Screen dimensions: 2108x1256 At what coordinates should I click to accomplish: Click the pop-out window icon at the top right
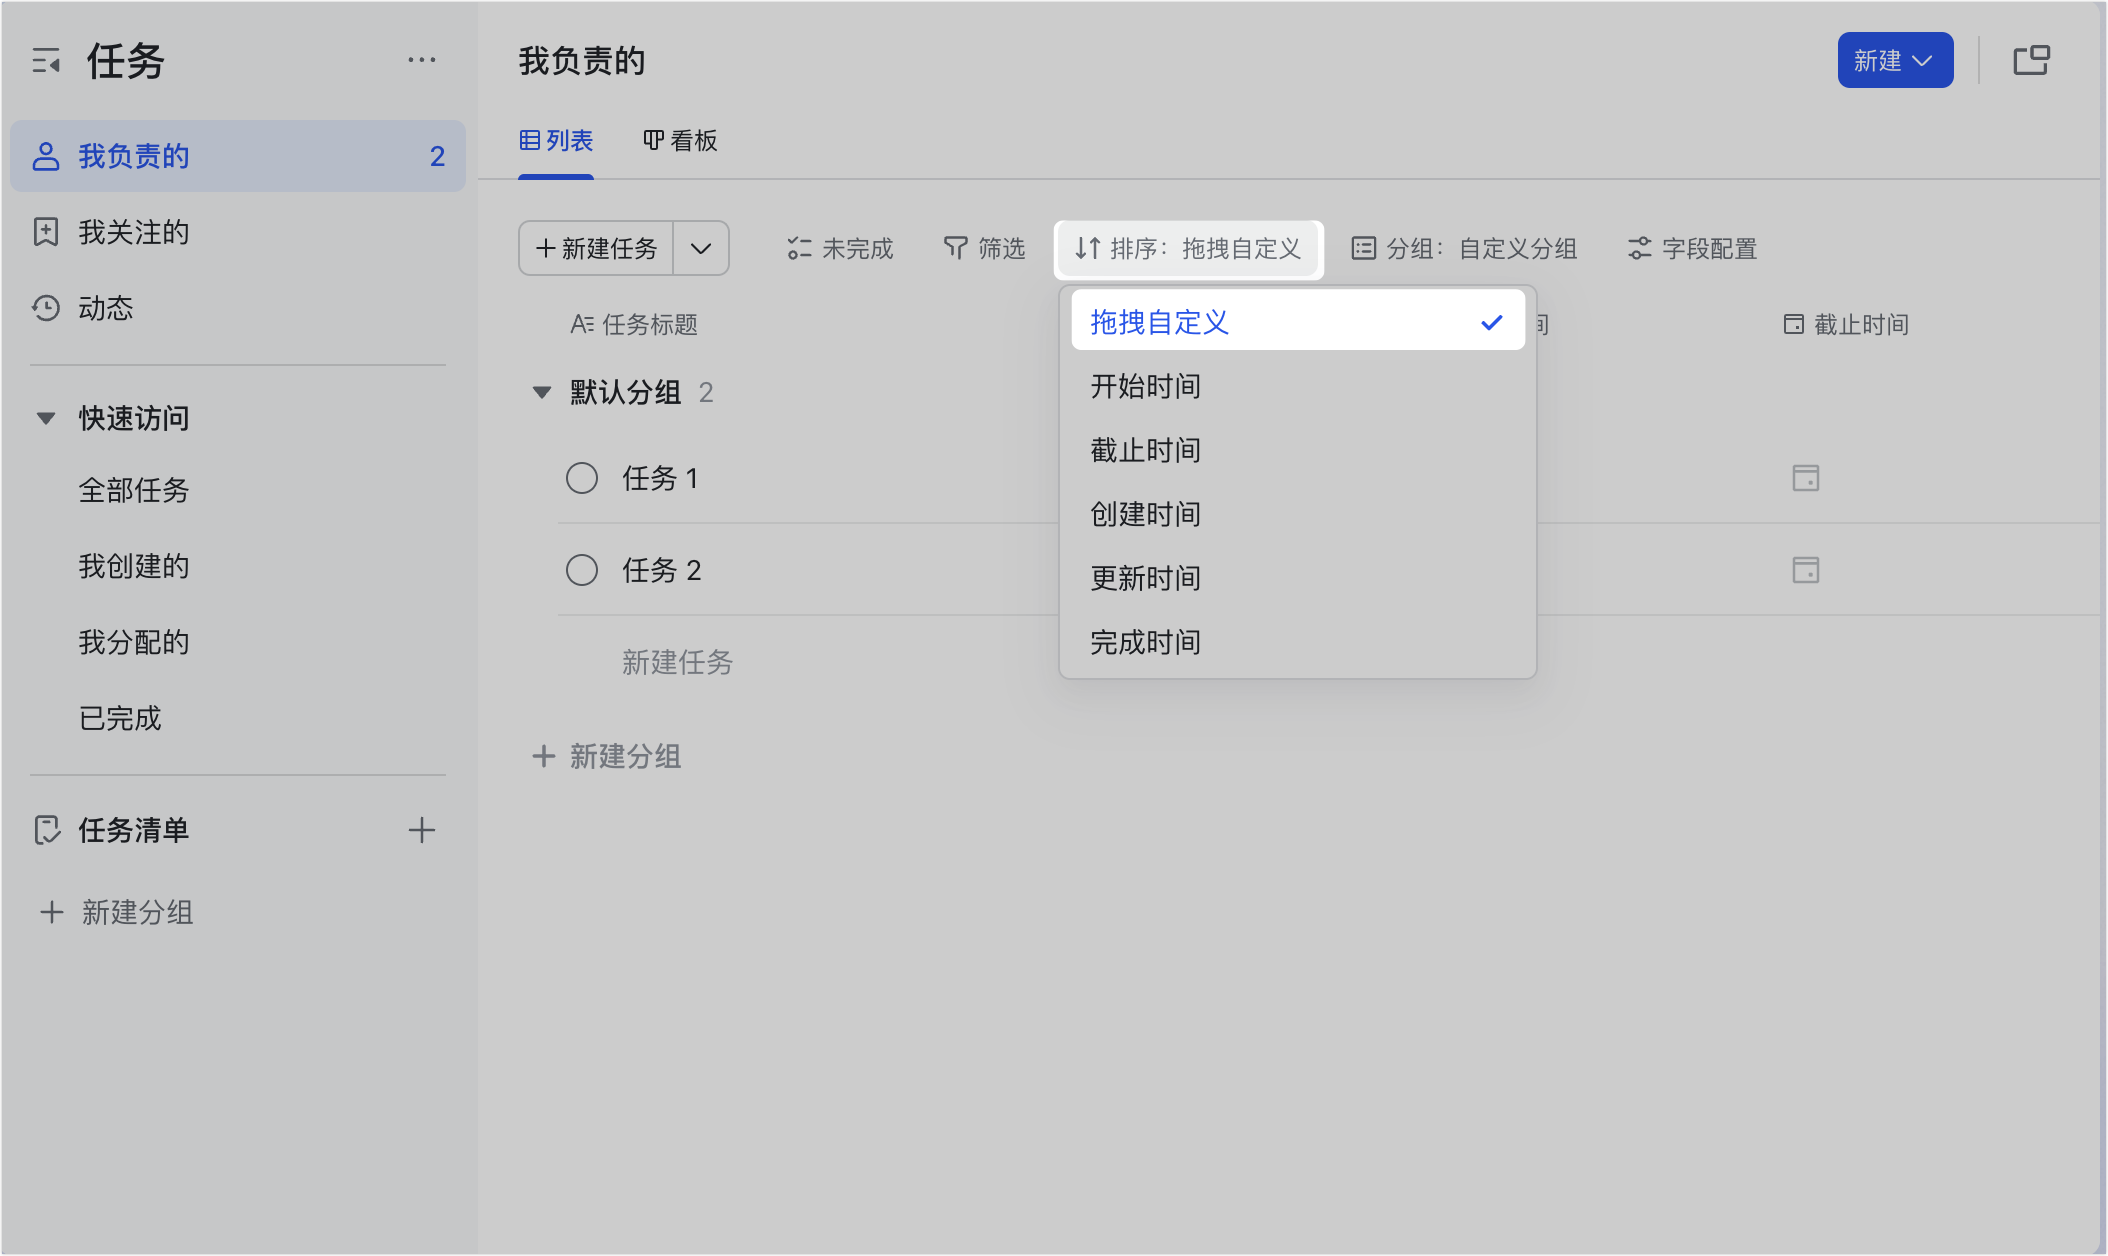[x=2031, y=60]
